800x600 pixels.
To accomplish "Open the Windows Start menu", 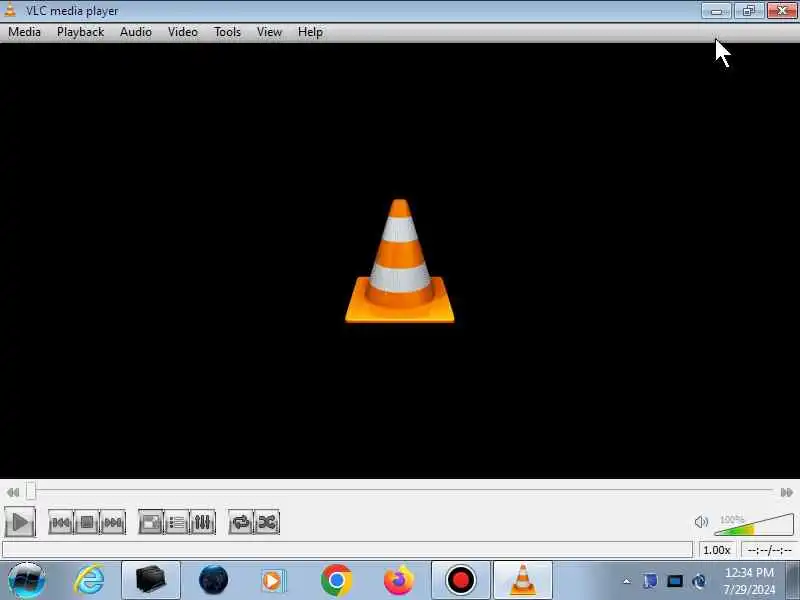I will (x=27, y=581).
